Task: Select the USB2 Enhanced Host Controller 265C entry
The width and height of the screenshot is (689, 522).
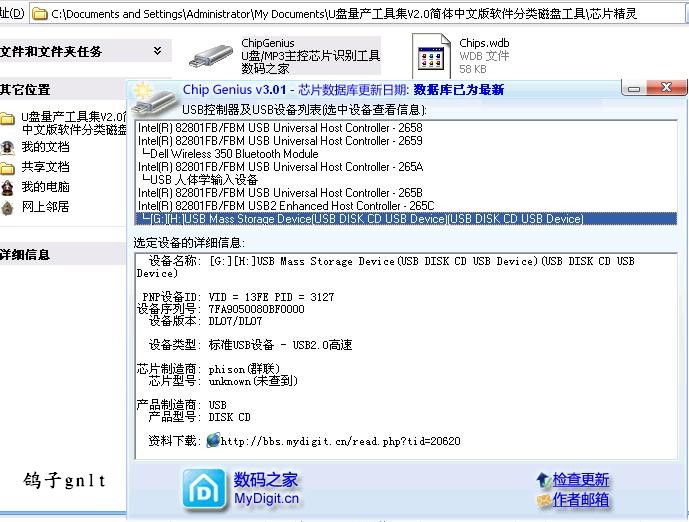Action: 286,206
